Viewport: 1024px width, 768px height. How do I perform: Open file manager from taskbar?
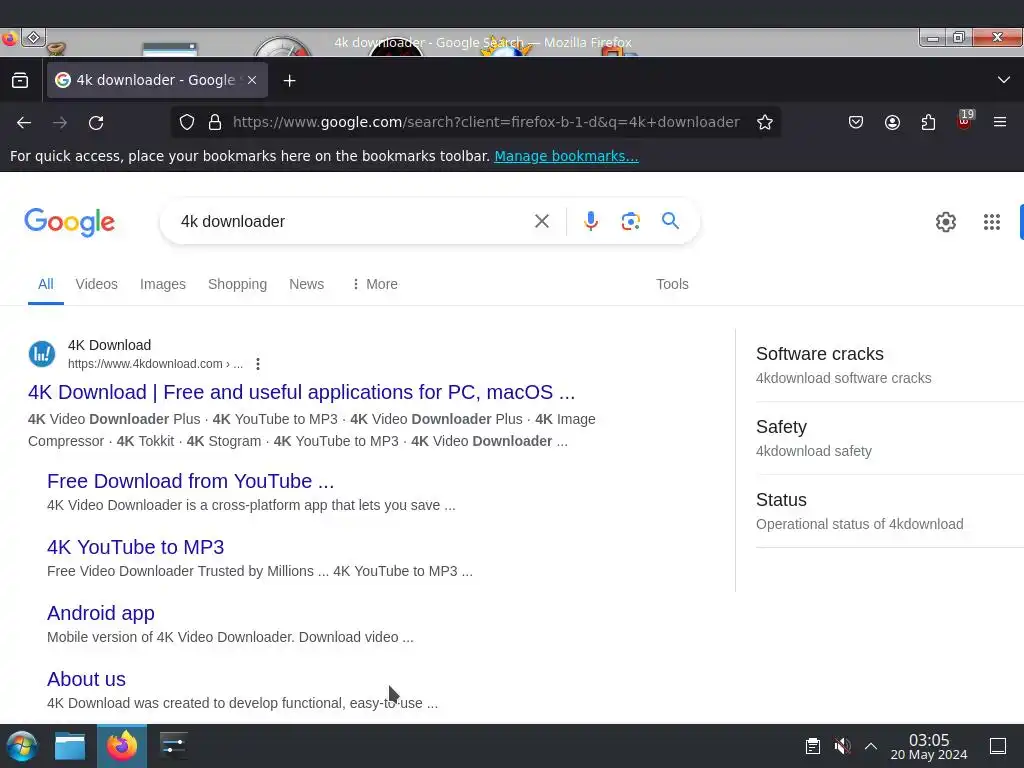70,746
